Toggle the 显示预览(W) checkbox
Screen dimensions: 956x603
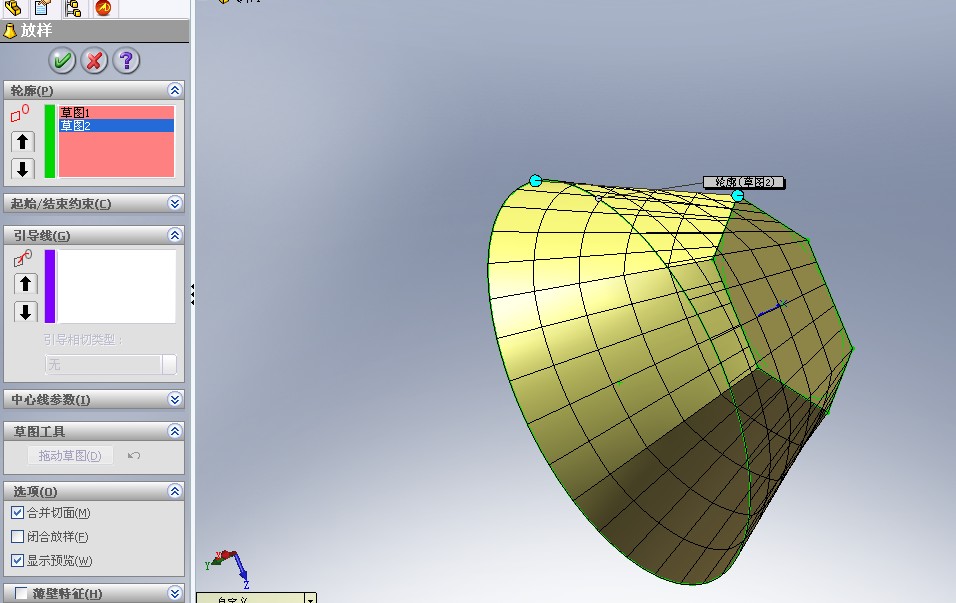(x=18, y=560)
